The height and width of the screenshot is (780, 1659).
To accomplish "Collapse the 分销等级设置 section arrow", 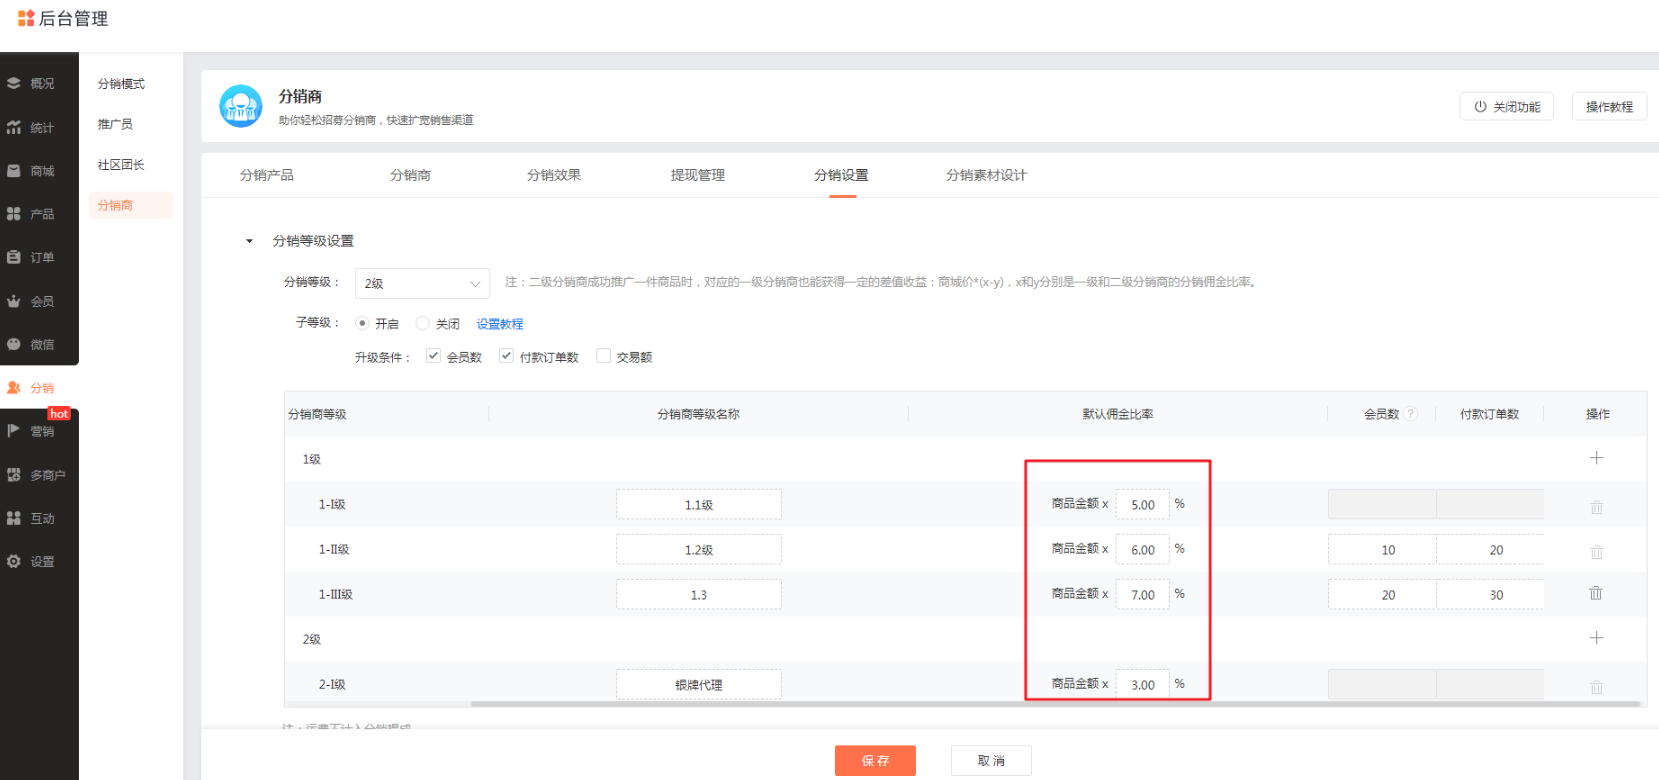I will tap(249, 241).
